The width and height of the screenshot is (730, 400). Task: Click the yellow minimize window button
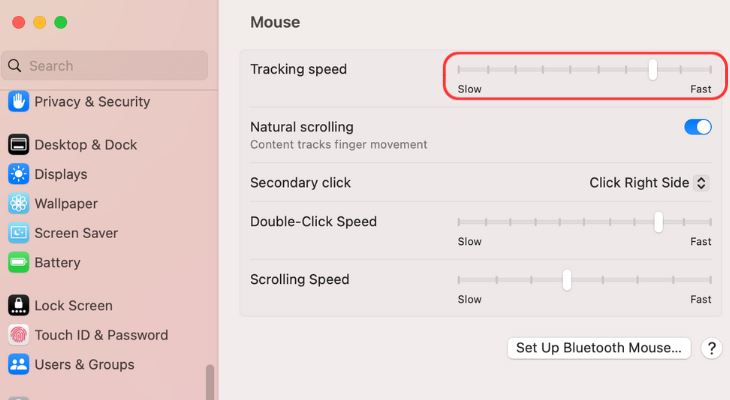click(40, 22)
